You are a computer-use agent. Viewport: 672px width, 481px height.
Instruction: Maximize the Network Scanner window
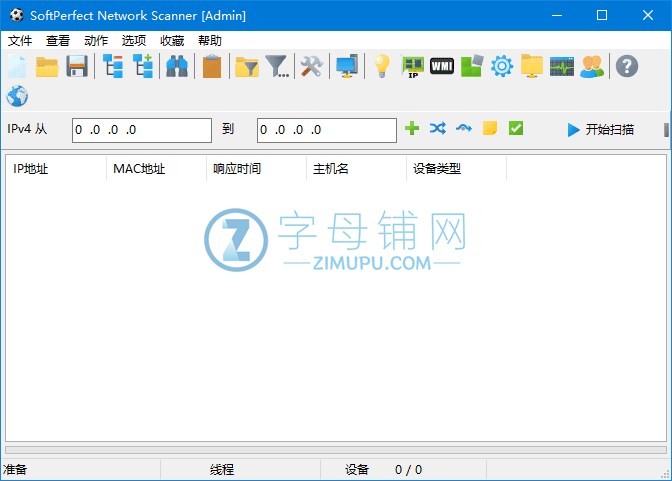point(602,15)
